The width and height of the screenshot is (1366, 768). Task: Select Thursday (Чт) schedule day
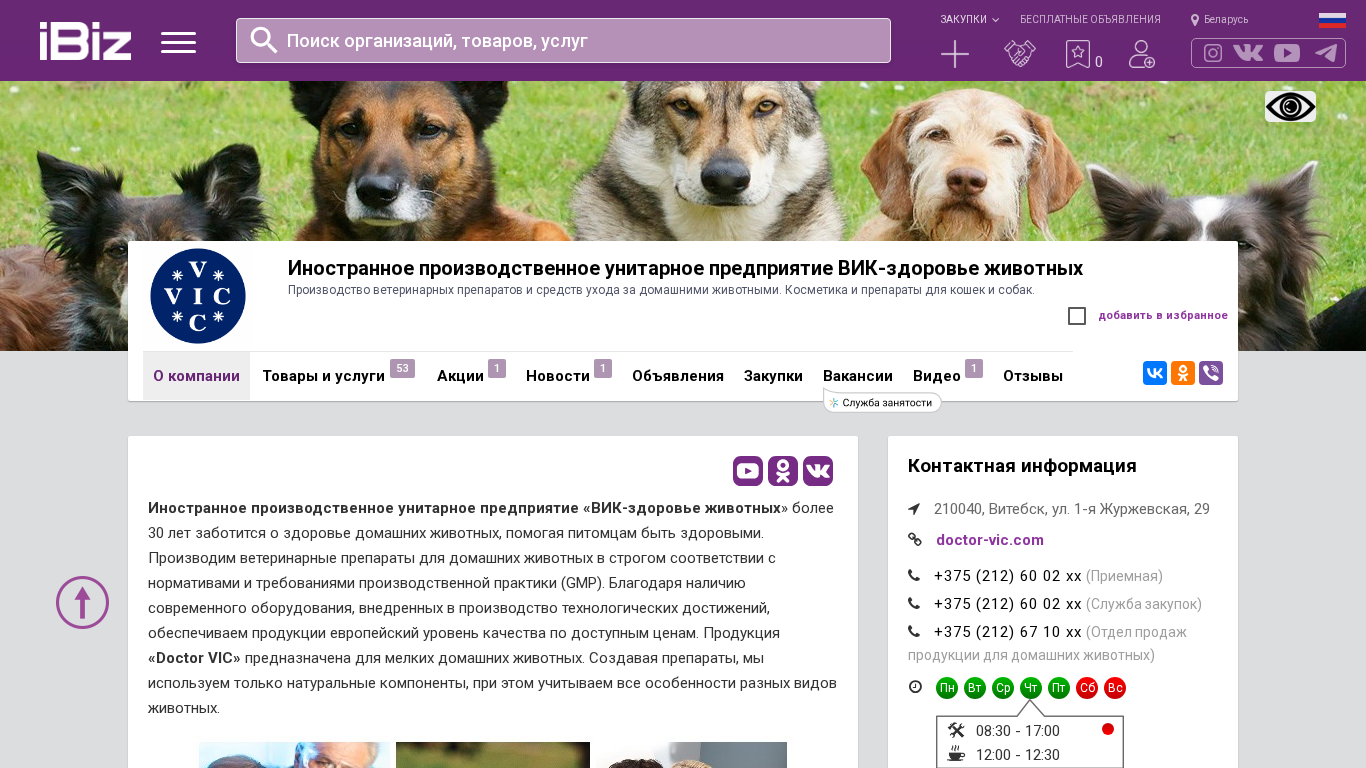[1031, 688]
